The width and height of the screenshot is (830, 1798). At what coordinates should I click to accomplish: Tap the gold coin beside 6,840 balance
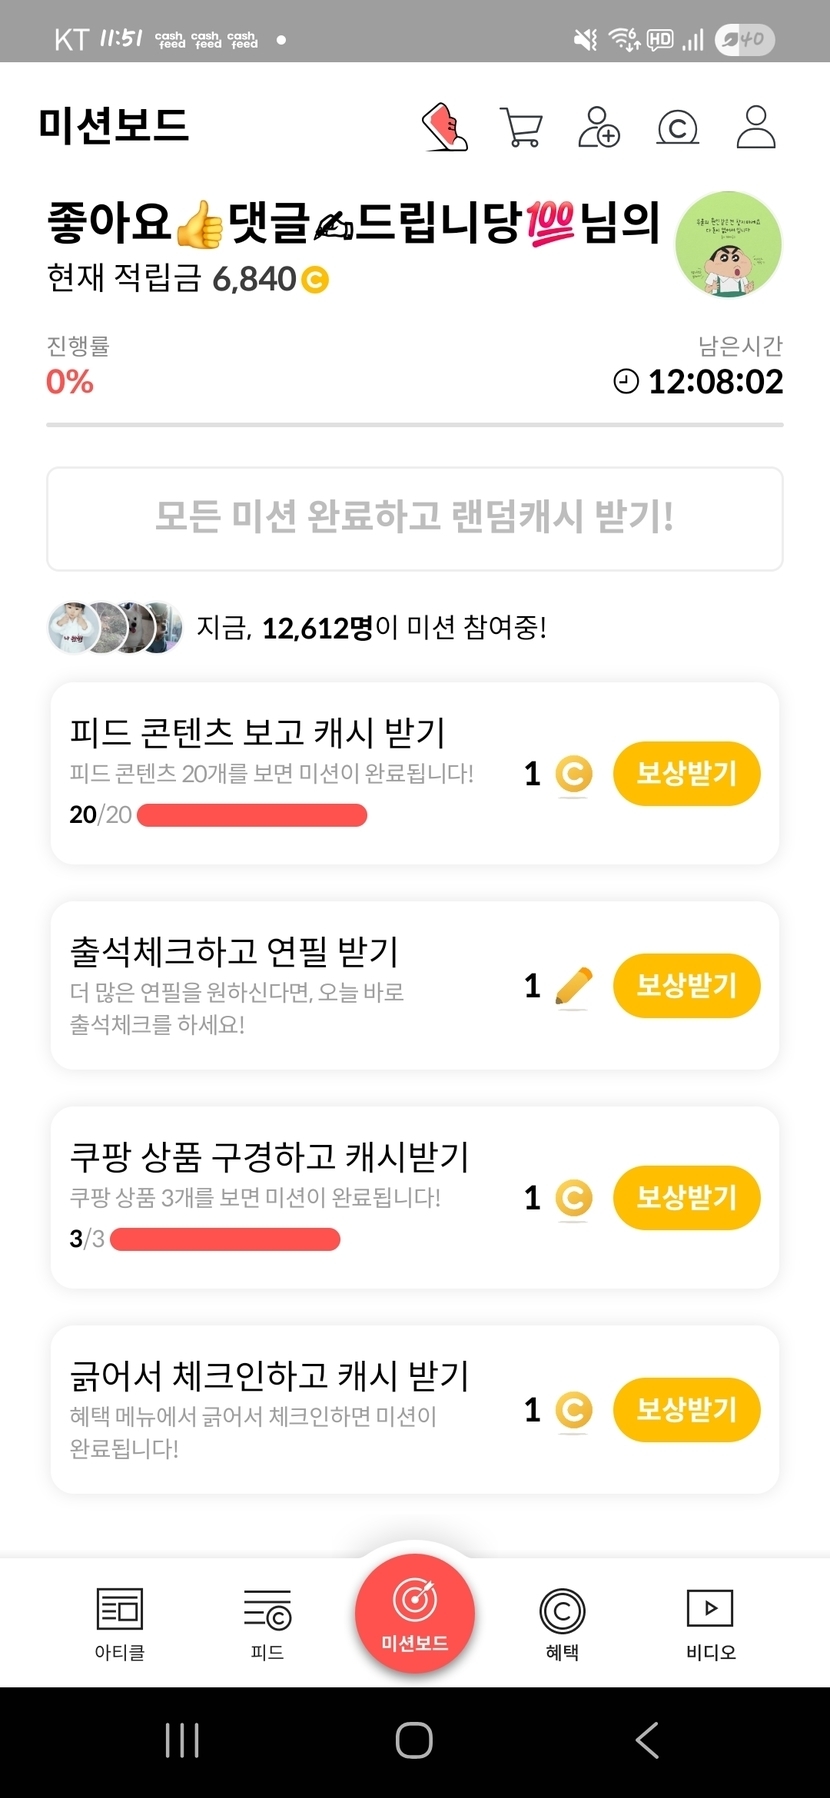(x=315, y=280)
